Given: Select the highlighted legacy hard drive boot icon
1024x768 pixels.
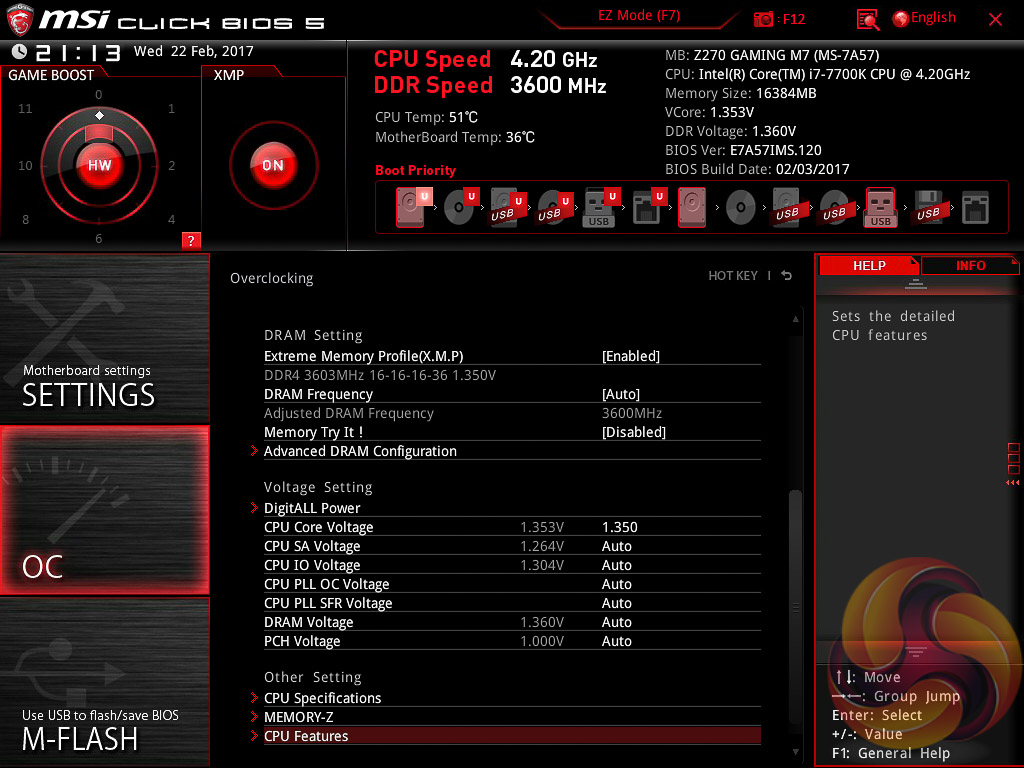Looking at the screenshot, I should [x=692, y=208].
